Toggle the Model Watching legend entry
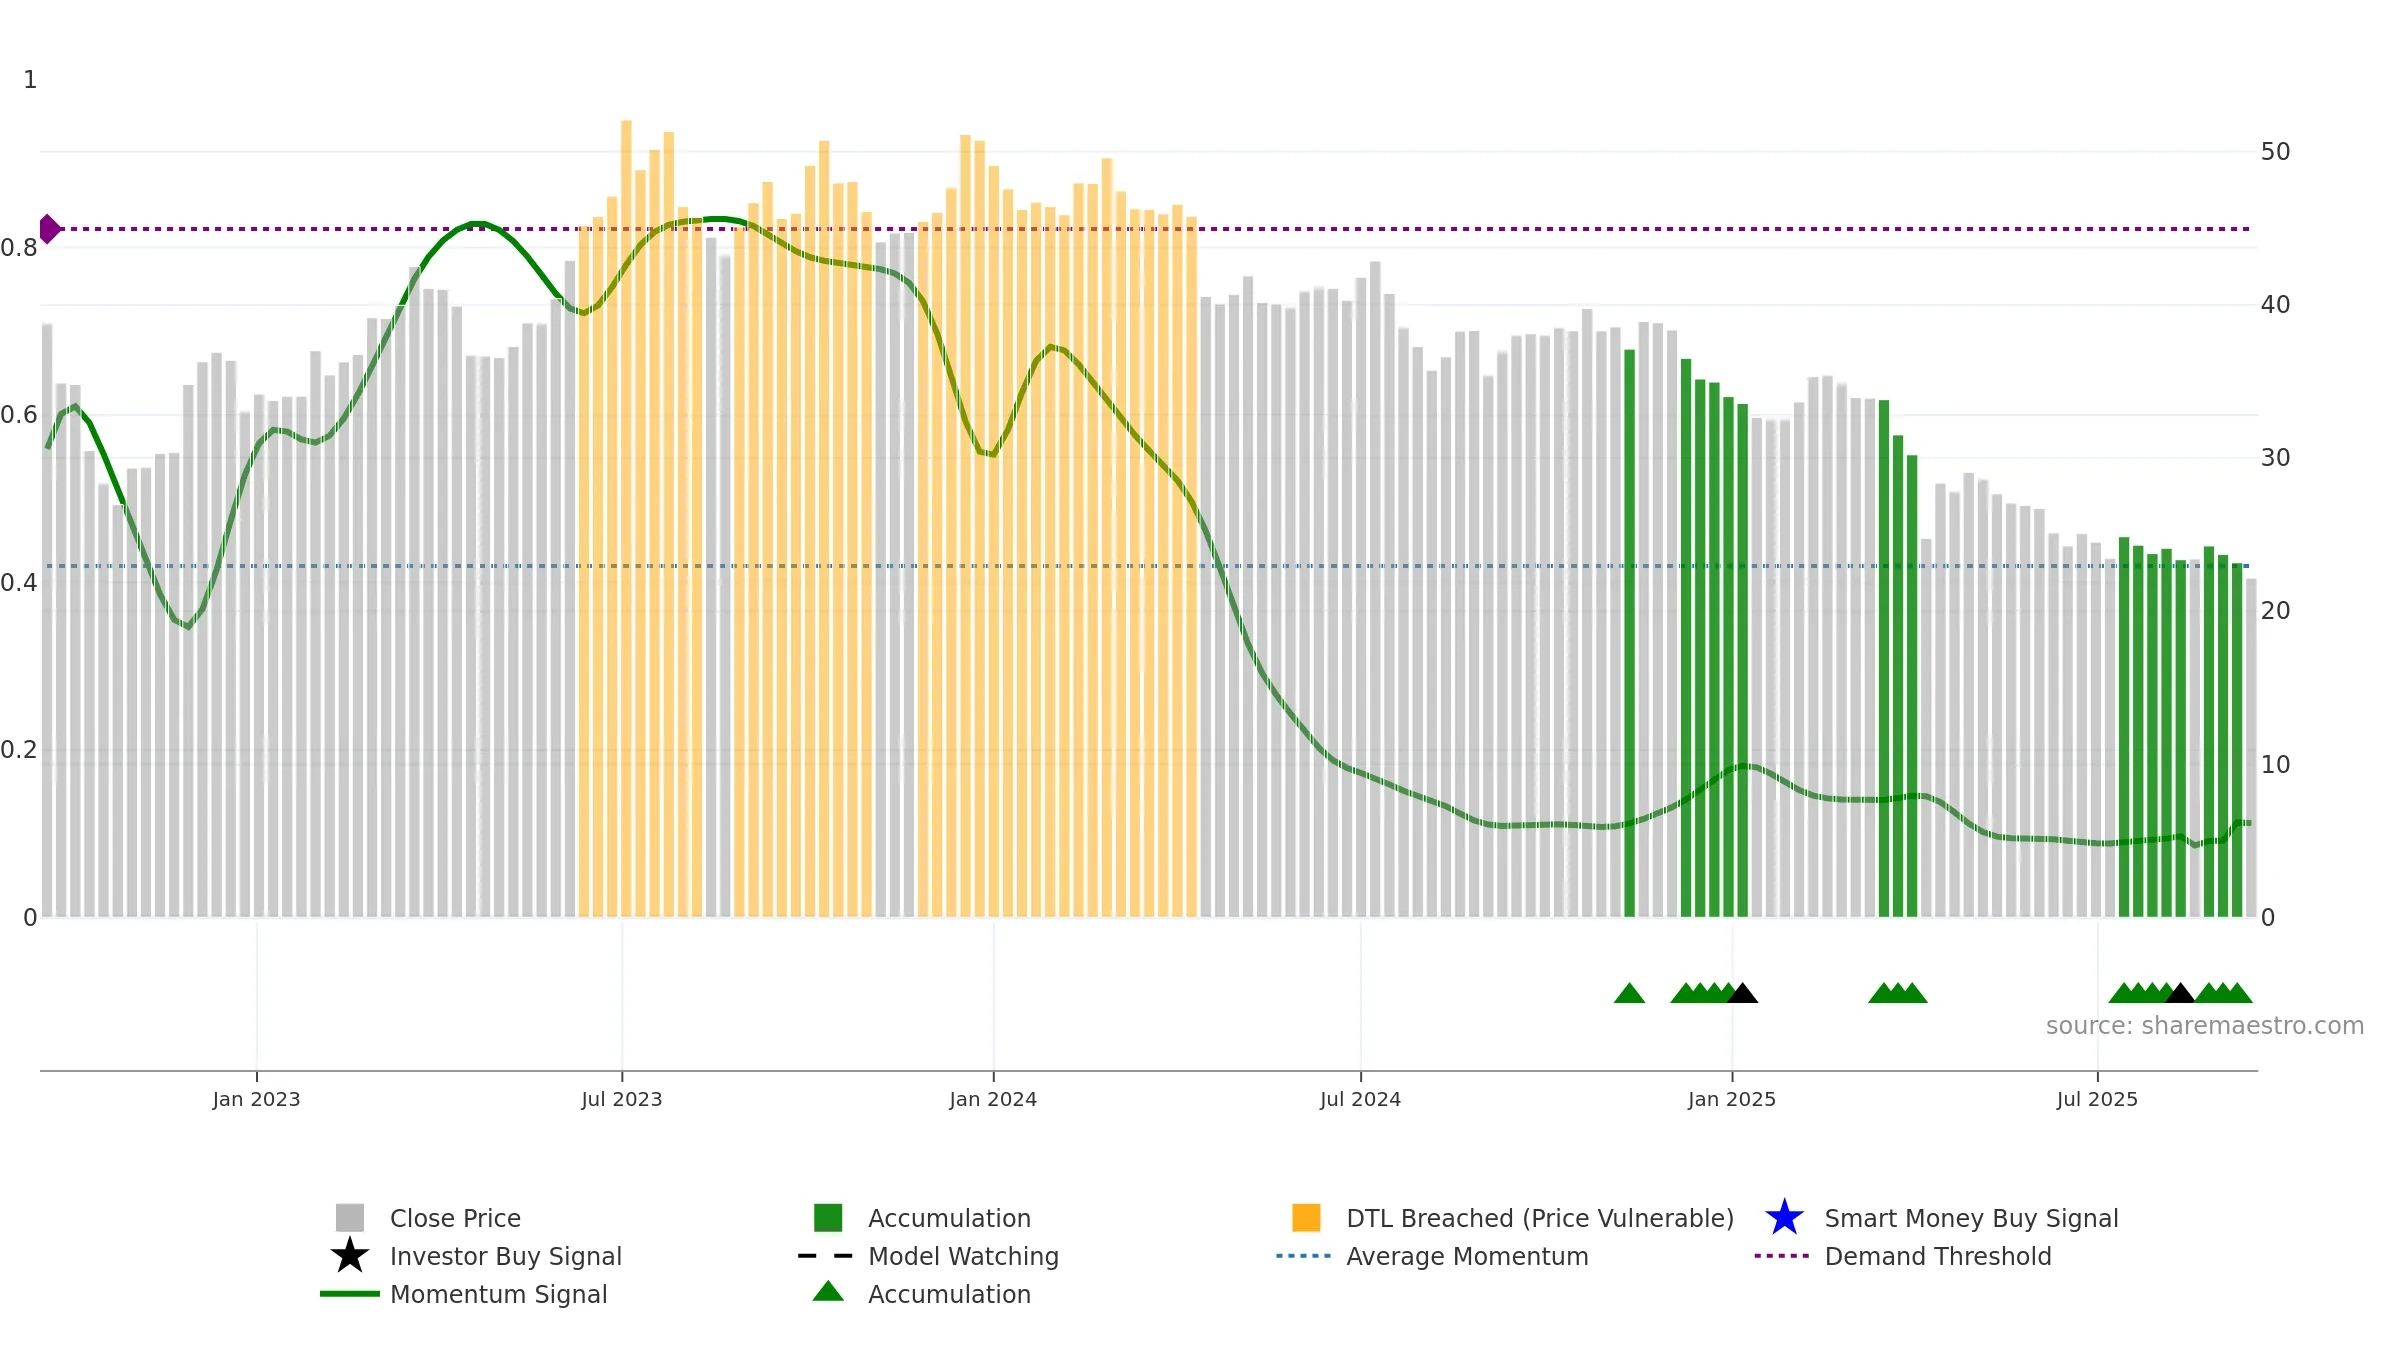Viewport: 2400px width, 1350px height. 928,1256
